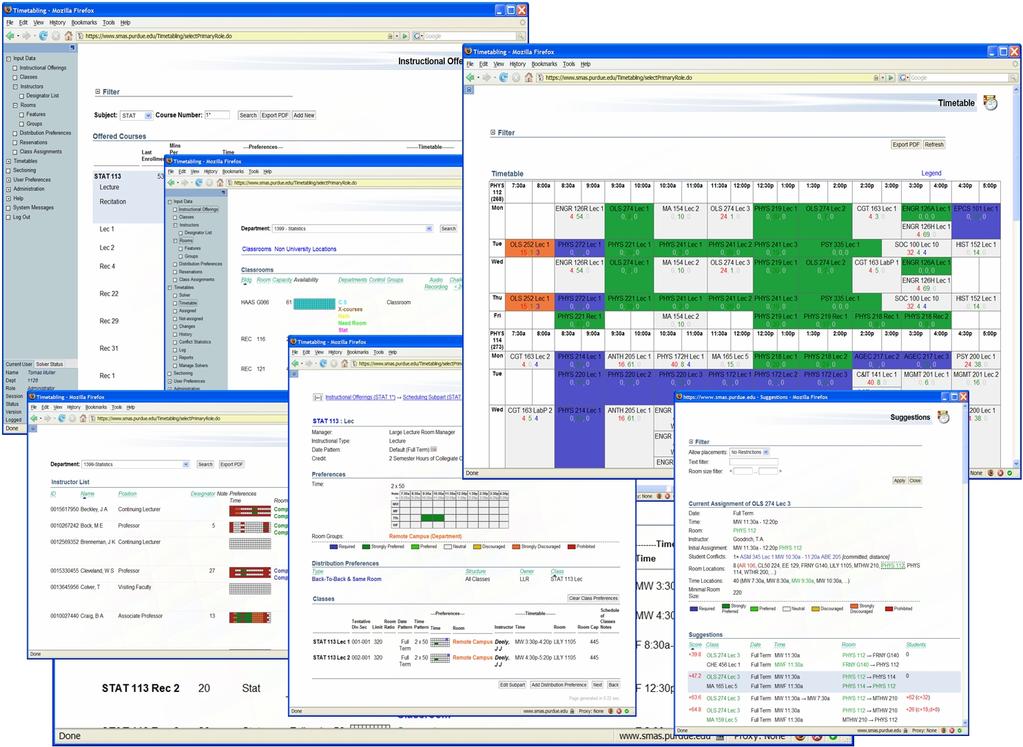Open Department dropdown in Instructor List window
Viewport: 1023px width, 747px height.
pyautogui.click(x=185, y=465)
